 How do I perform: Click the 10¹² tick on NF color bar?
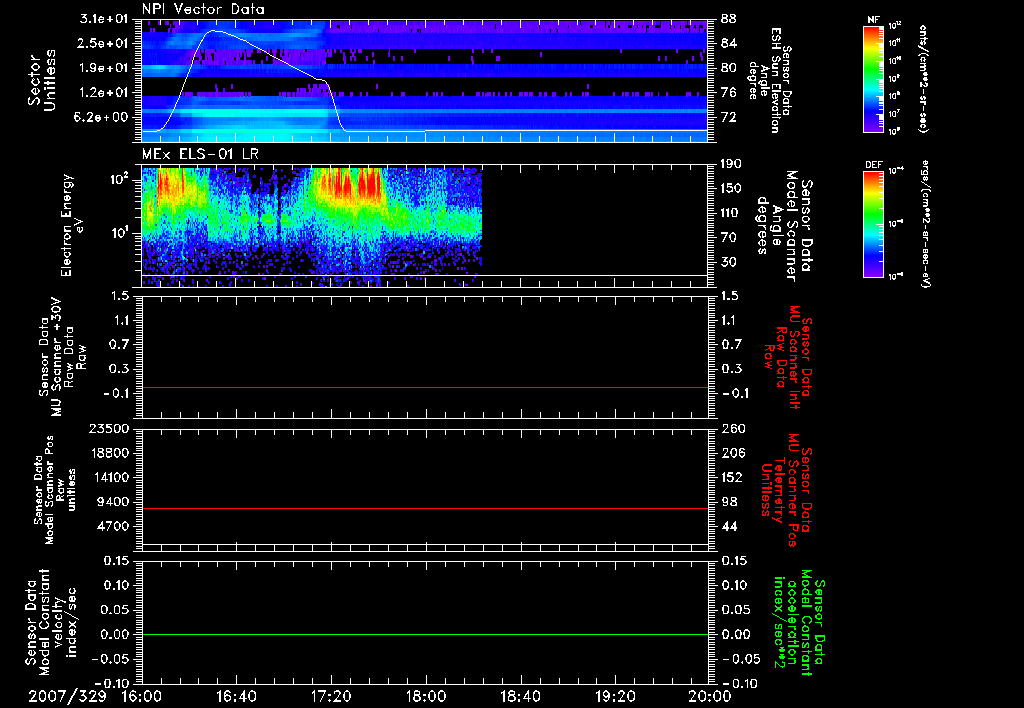point(895,25)
